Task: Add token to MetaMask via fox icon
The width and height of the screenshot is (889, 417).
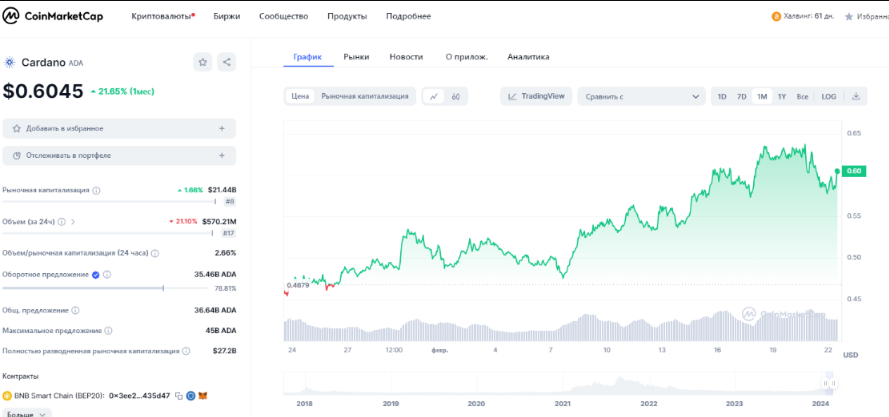Action: click(x=202, y=396)
